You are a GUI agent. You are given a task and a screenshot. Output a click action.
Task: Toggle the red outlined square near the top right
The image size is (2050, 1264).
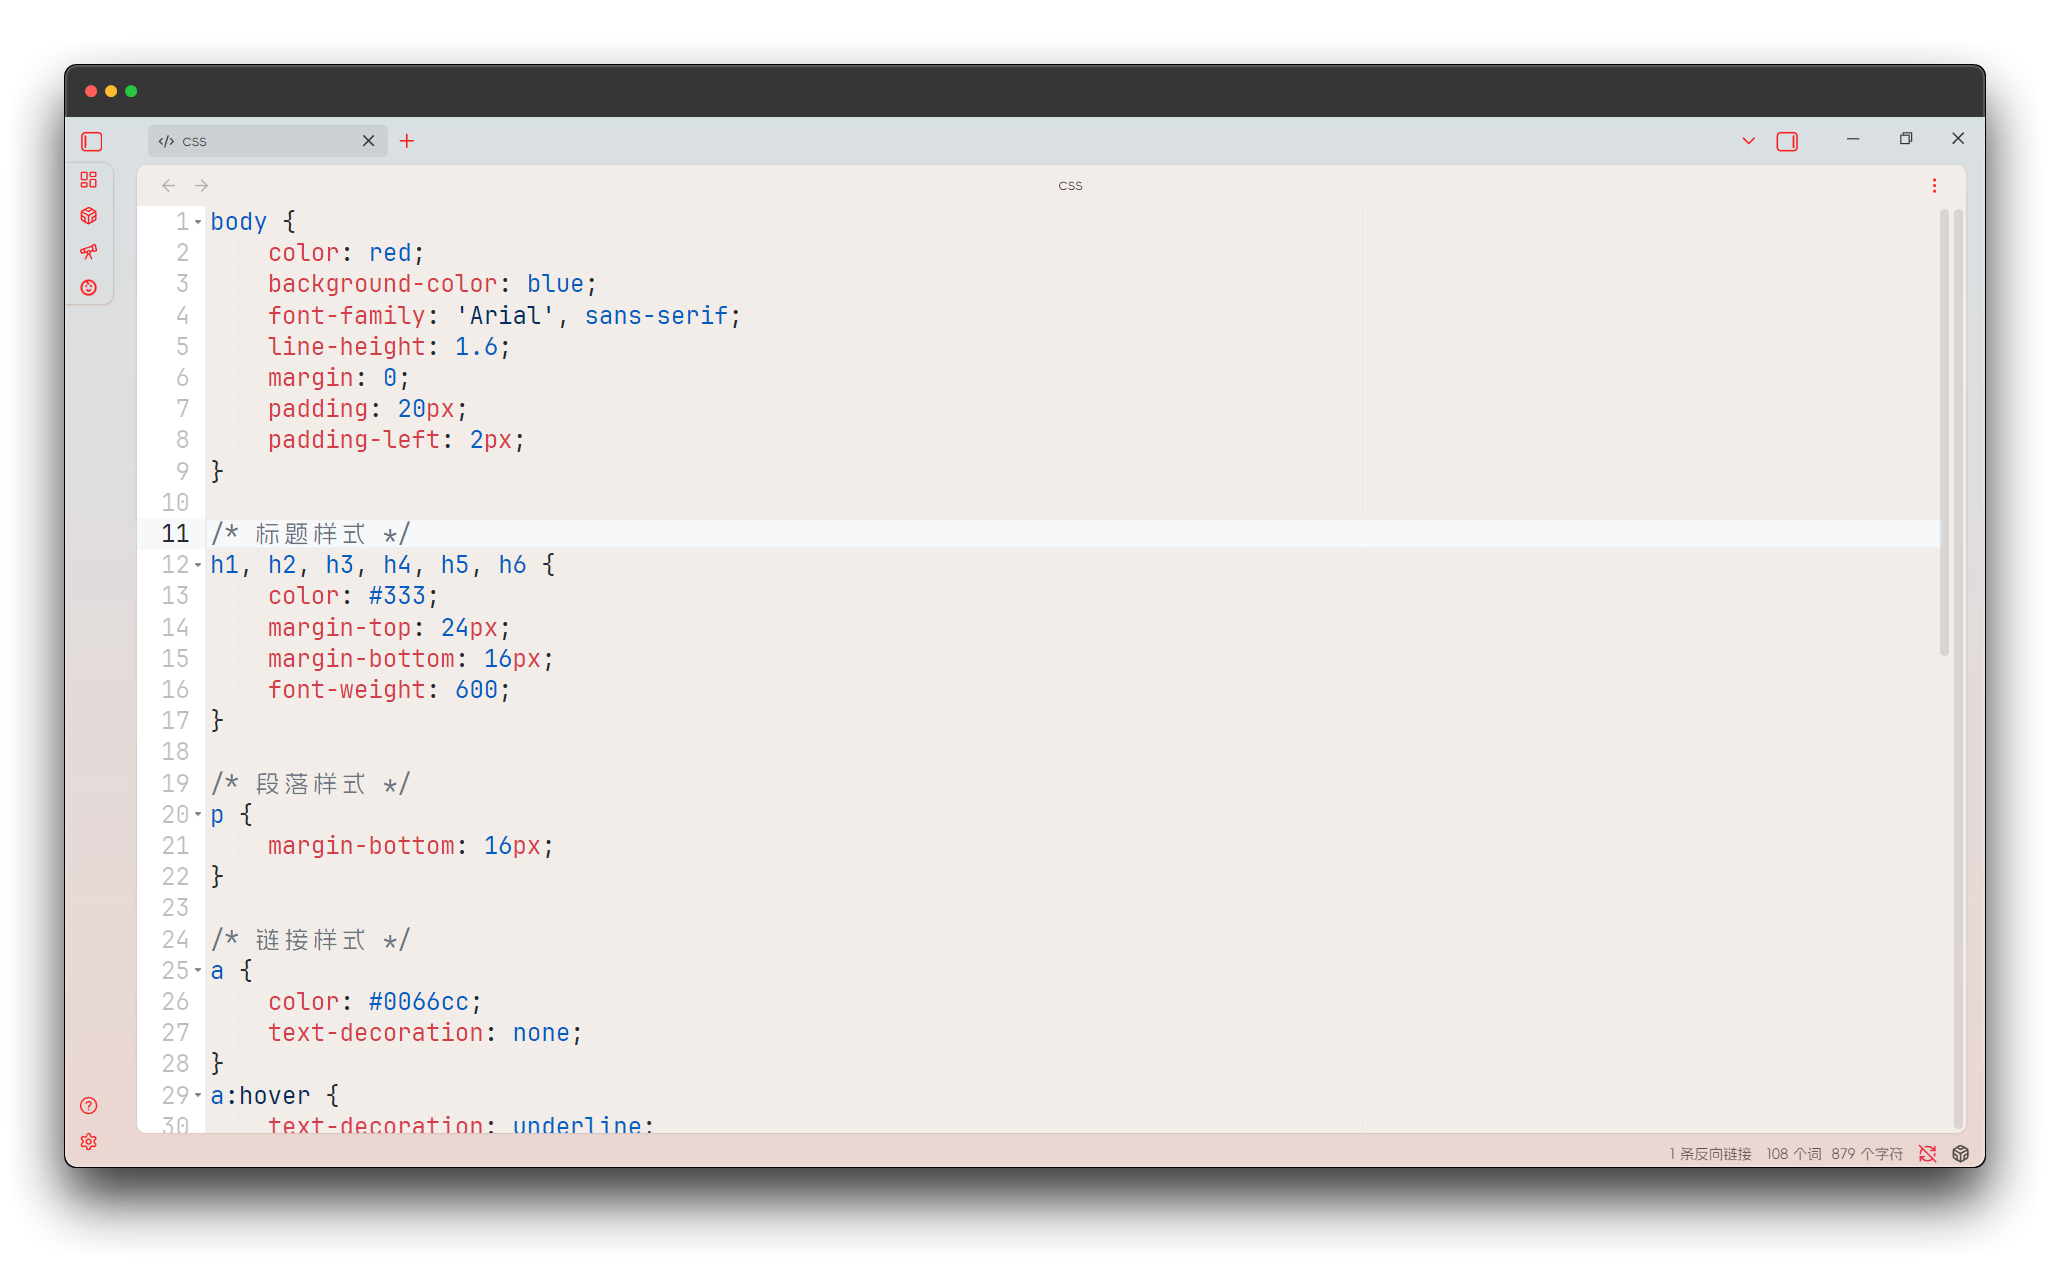[1787, 141]
